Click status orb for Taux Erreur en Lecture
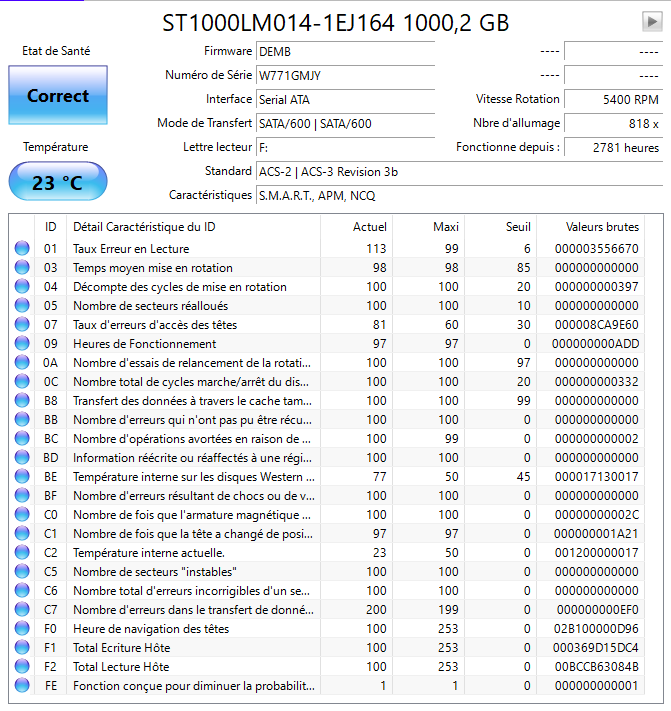 click(x=22, y=248)
